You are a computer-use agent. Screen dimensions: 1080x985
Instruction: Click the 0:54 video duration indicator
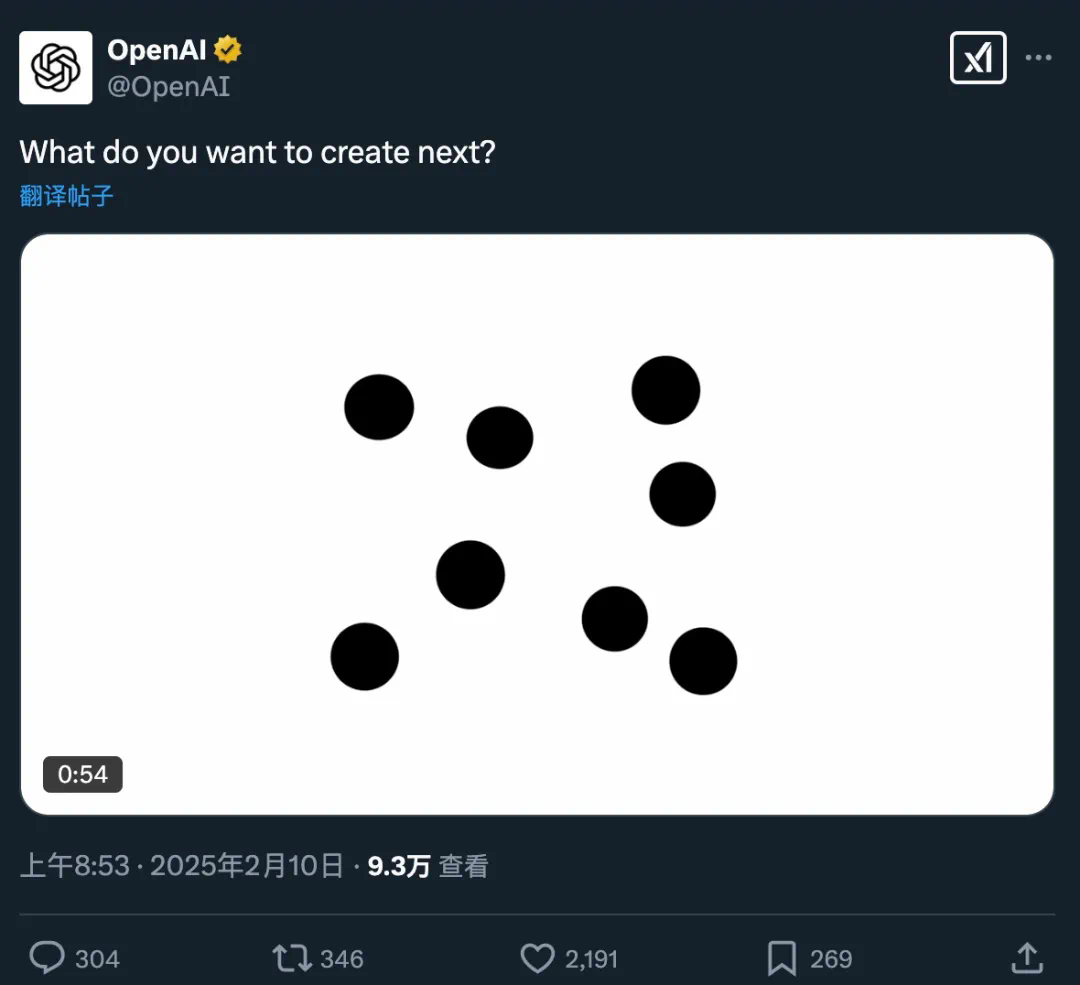click(82, 774)
